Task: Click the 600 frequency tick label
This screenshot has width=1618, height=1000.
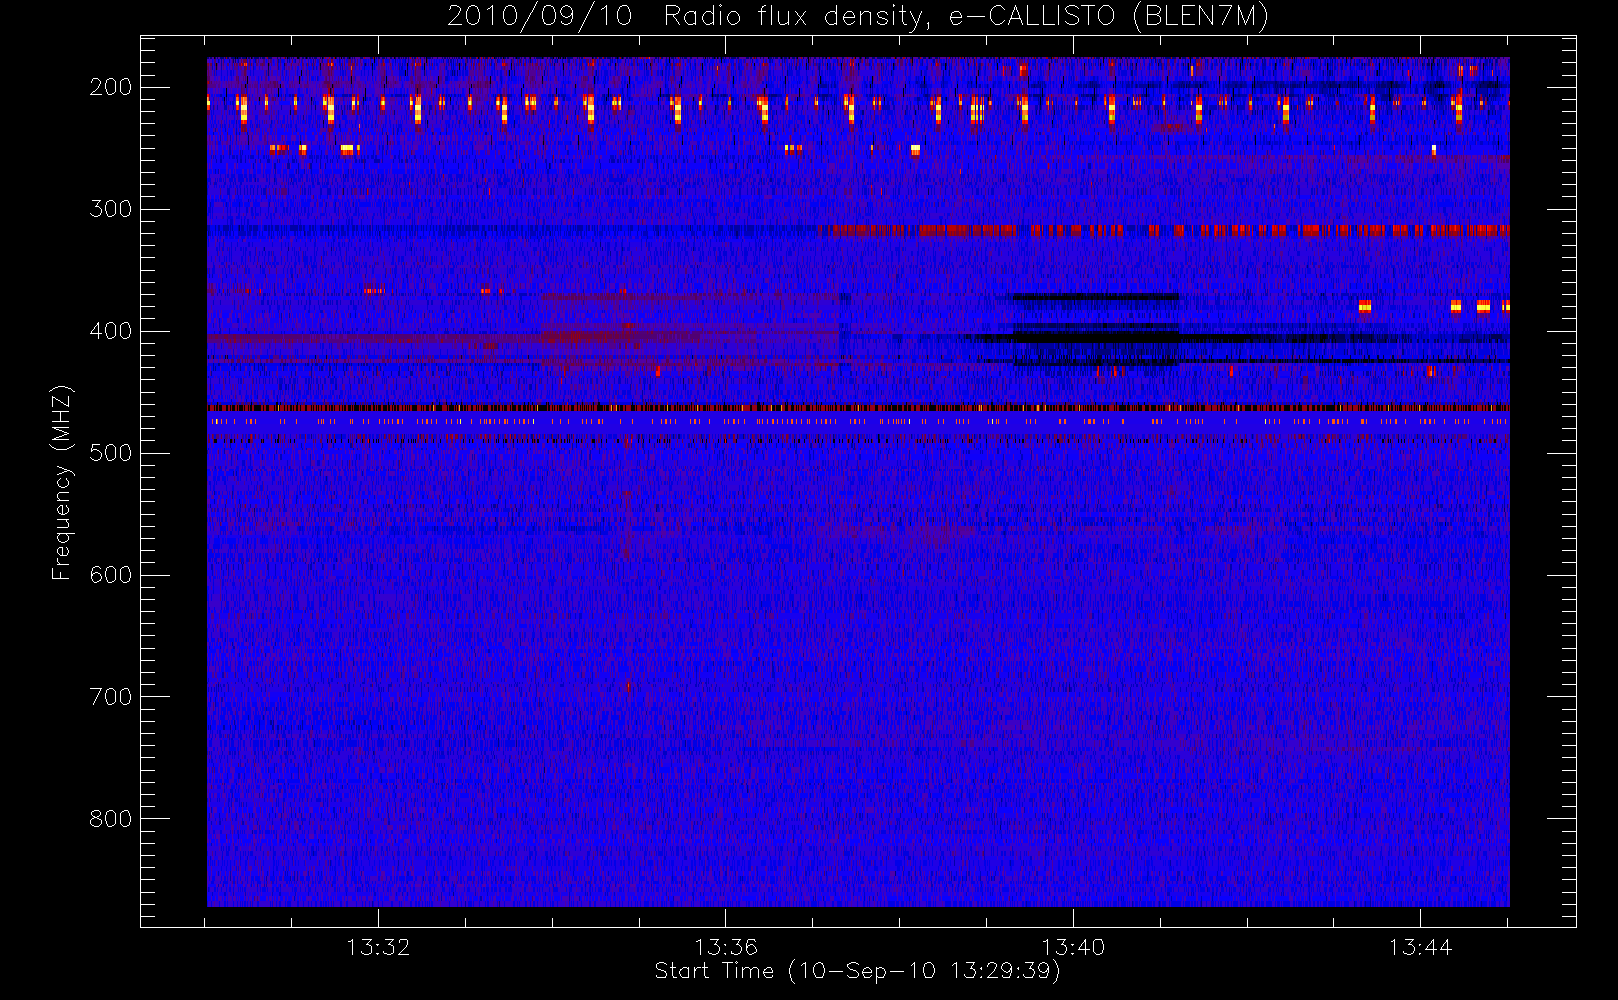Action: point(110,575)
